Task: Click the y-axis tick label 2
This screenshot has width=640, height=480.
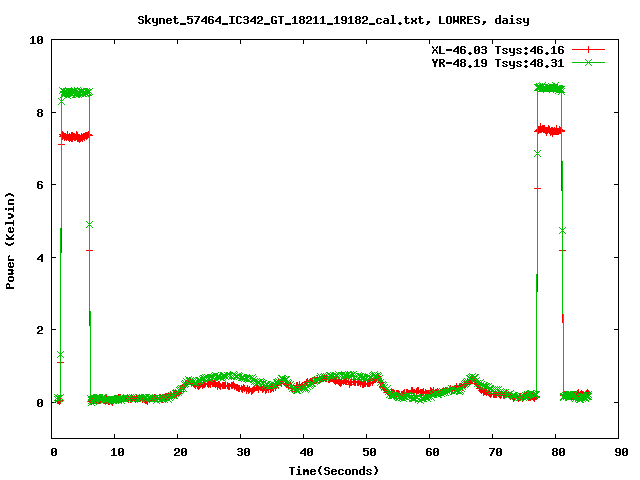Action: pyautogui.click(x=40, y=330)
